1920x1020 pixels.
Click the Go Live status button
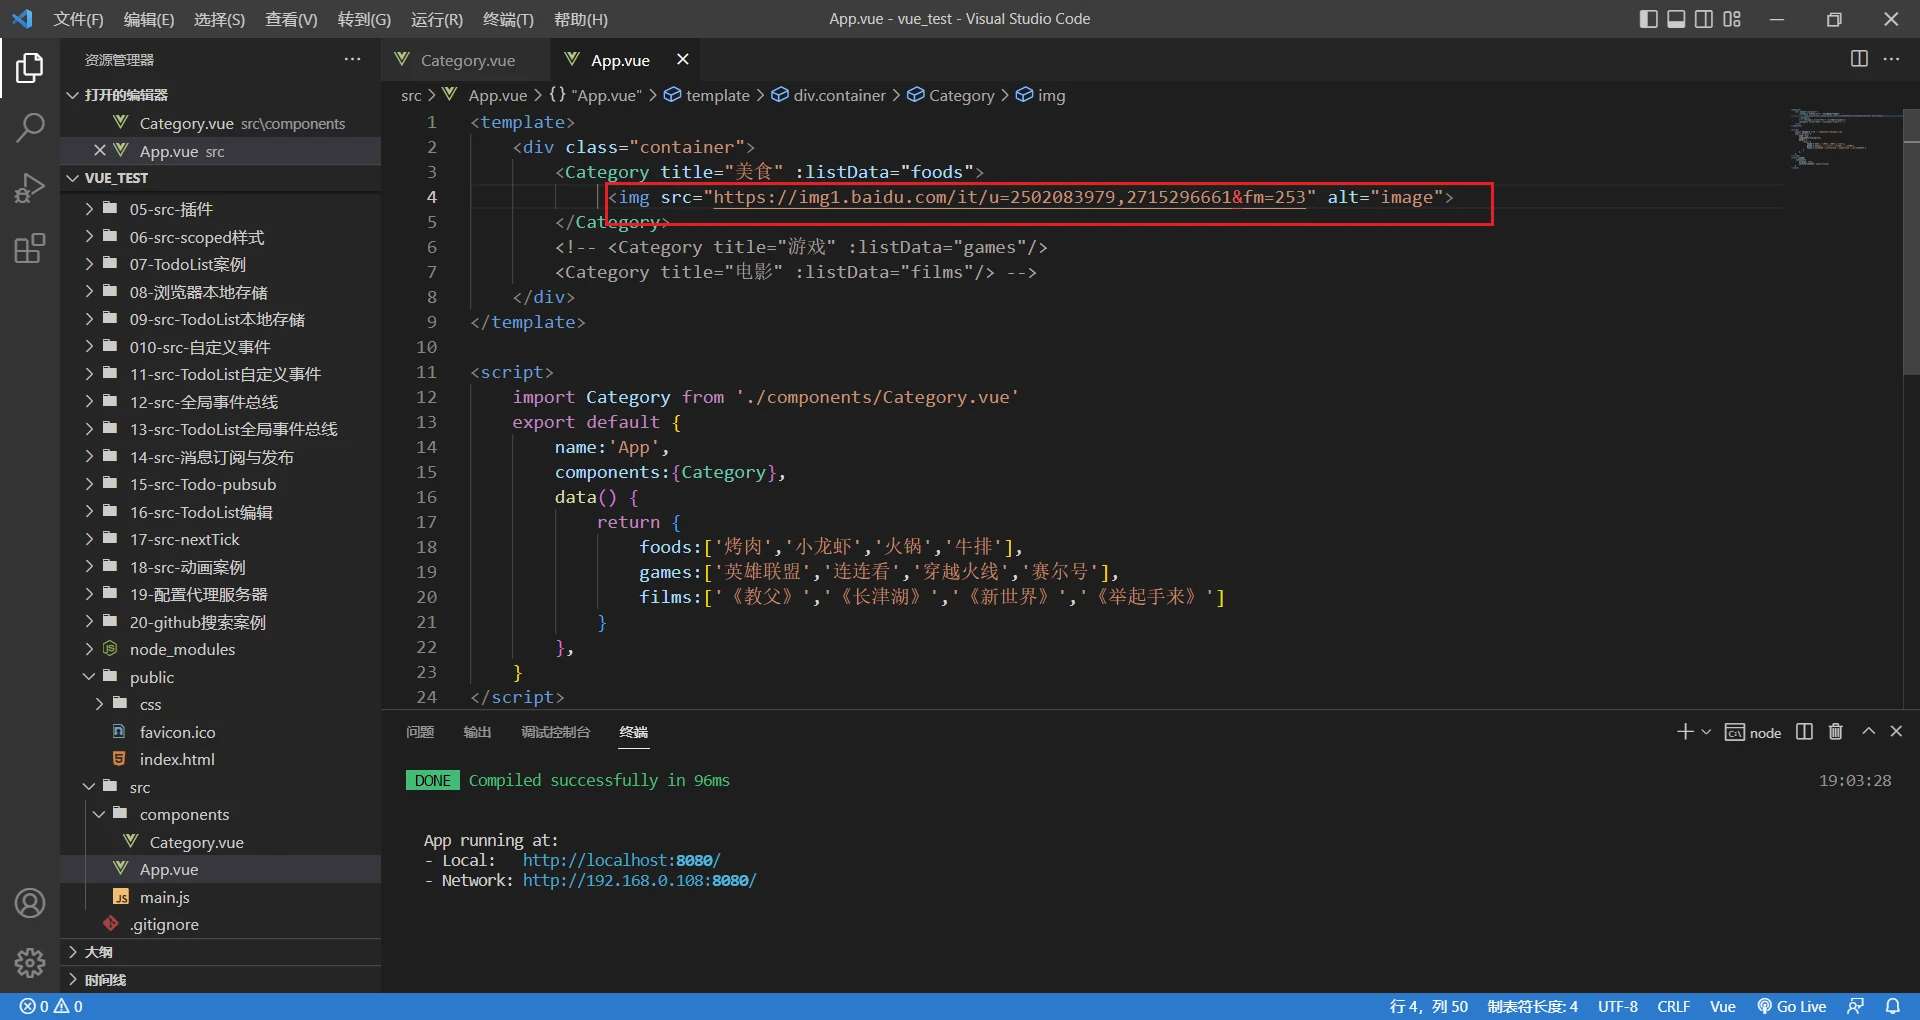pos(1792,1006)
